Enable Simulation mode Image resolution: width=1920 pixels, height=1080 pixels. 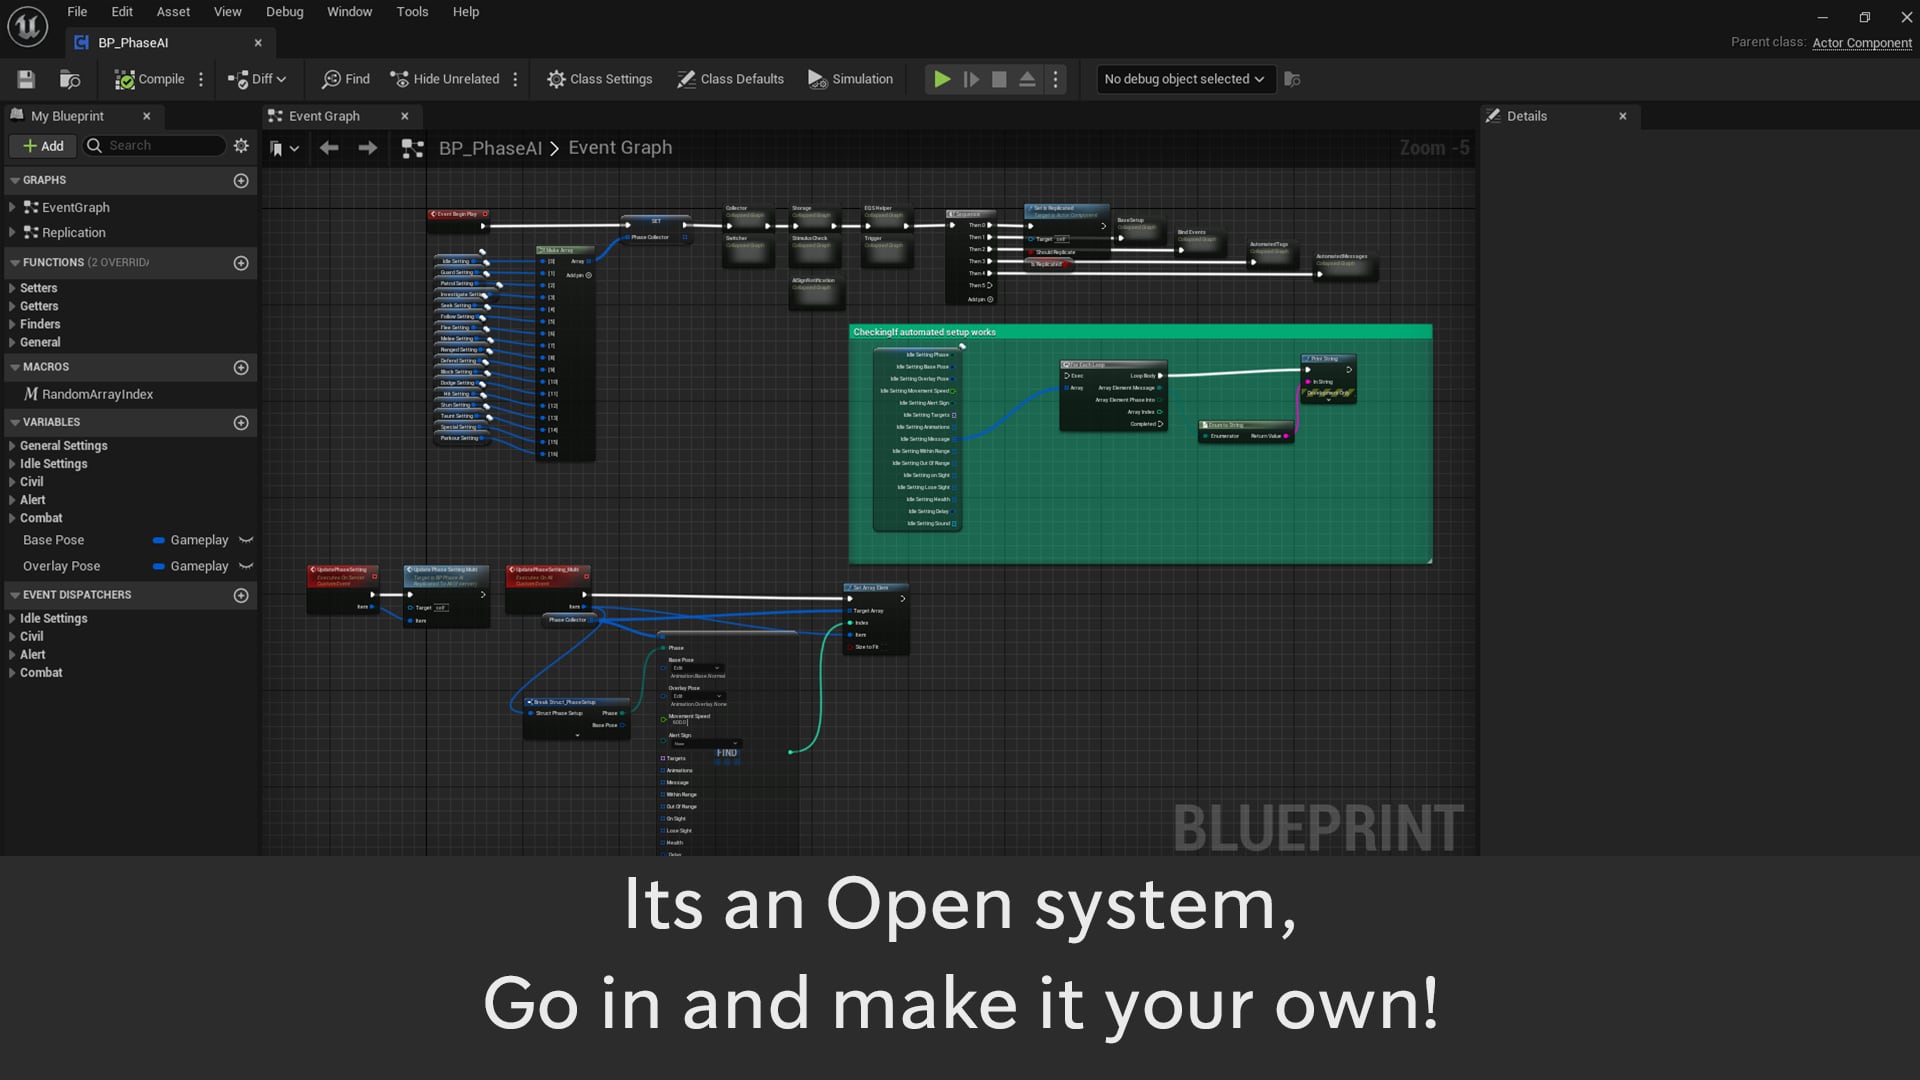tap(851, 79)
